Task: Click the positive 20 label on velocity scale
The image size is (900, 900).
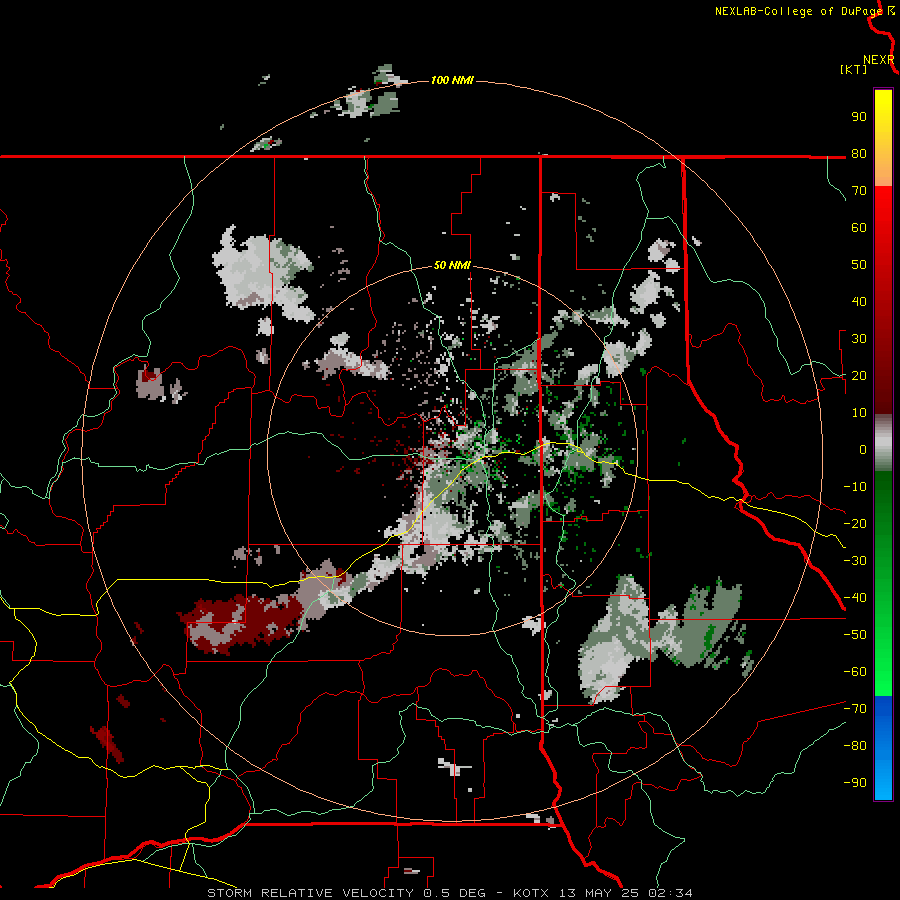Action: 859,375
